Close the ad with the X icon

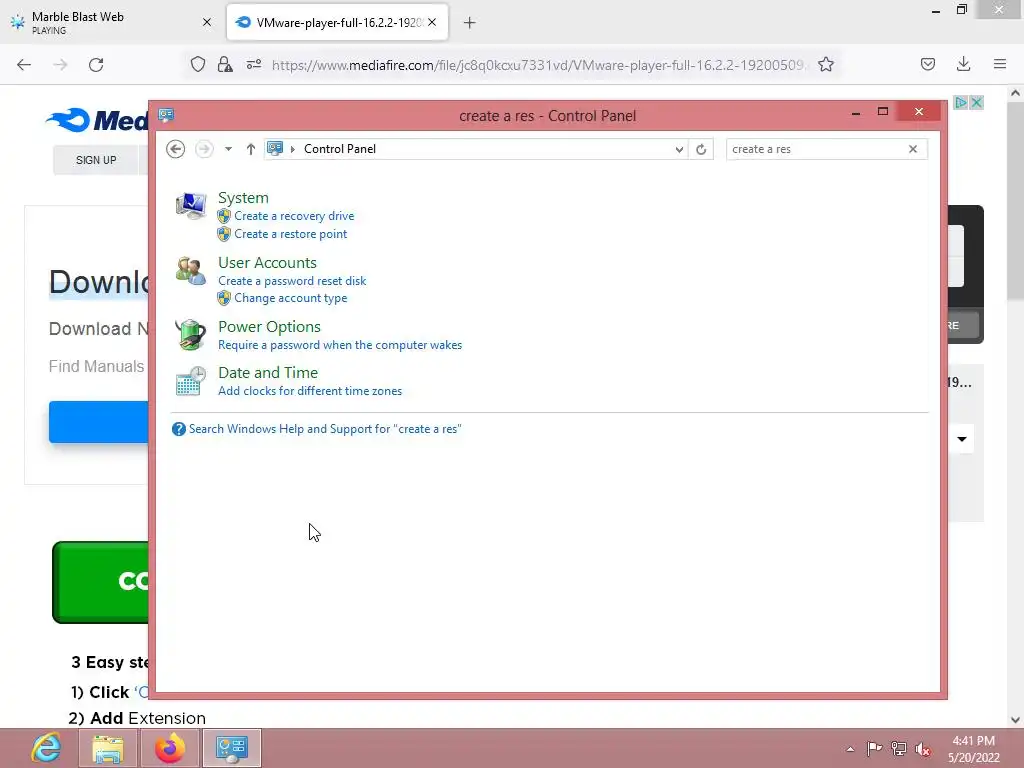pos(976,103)
